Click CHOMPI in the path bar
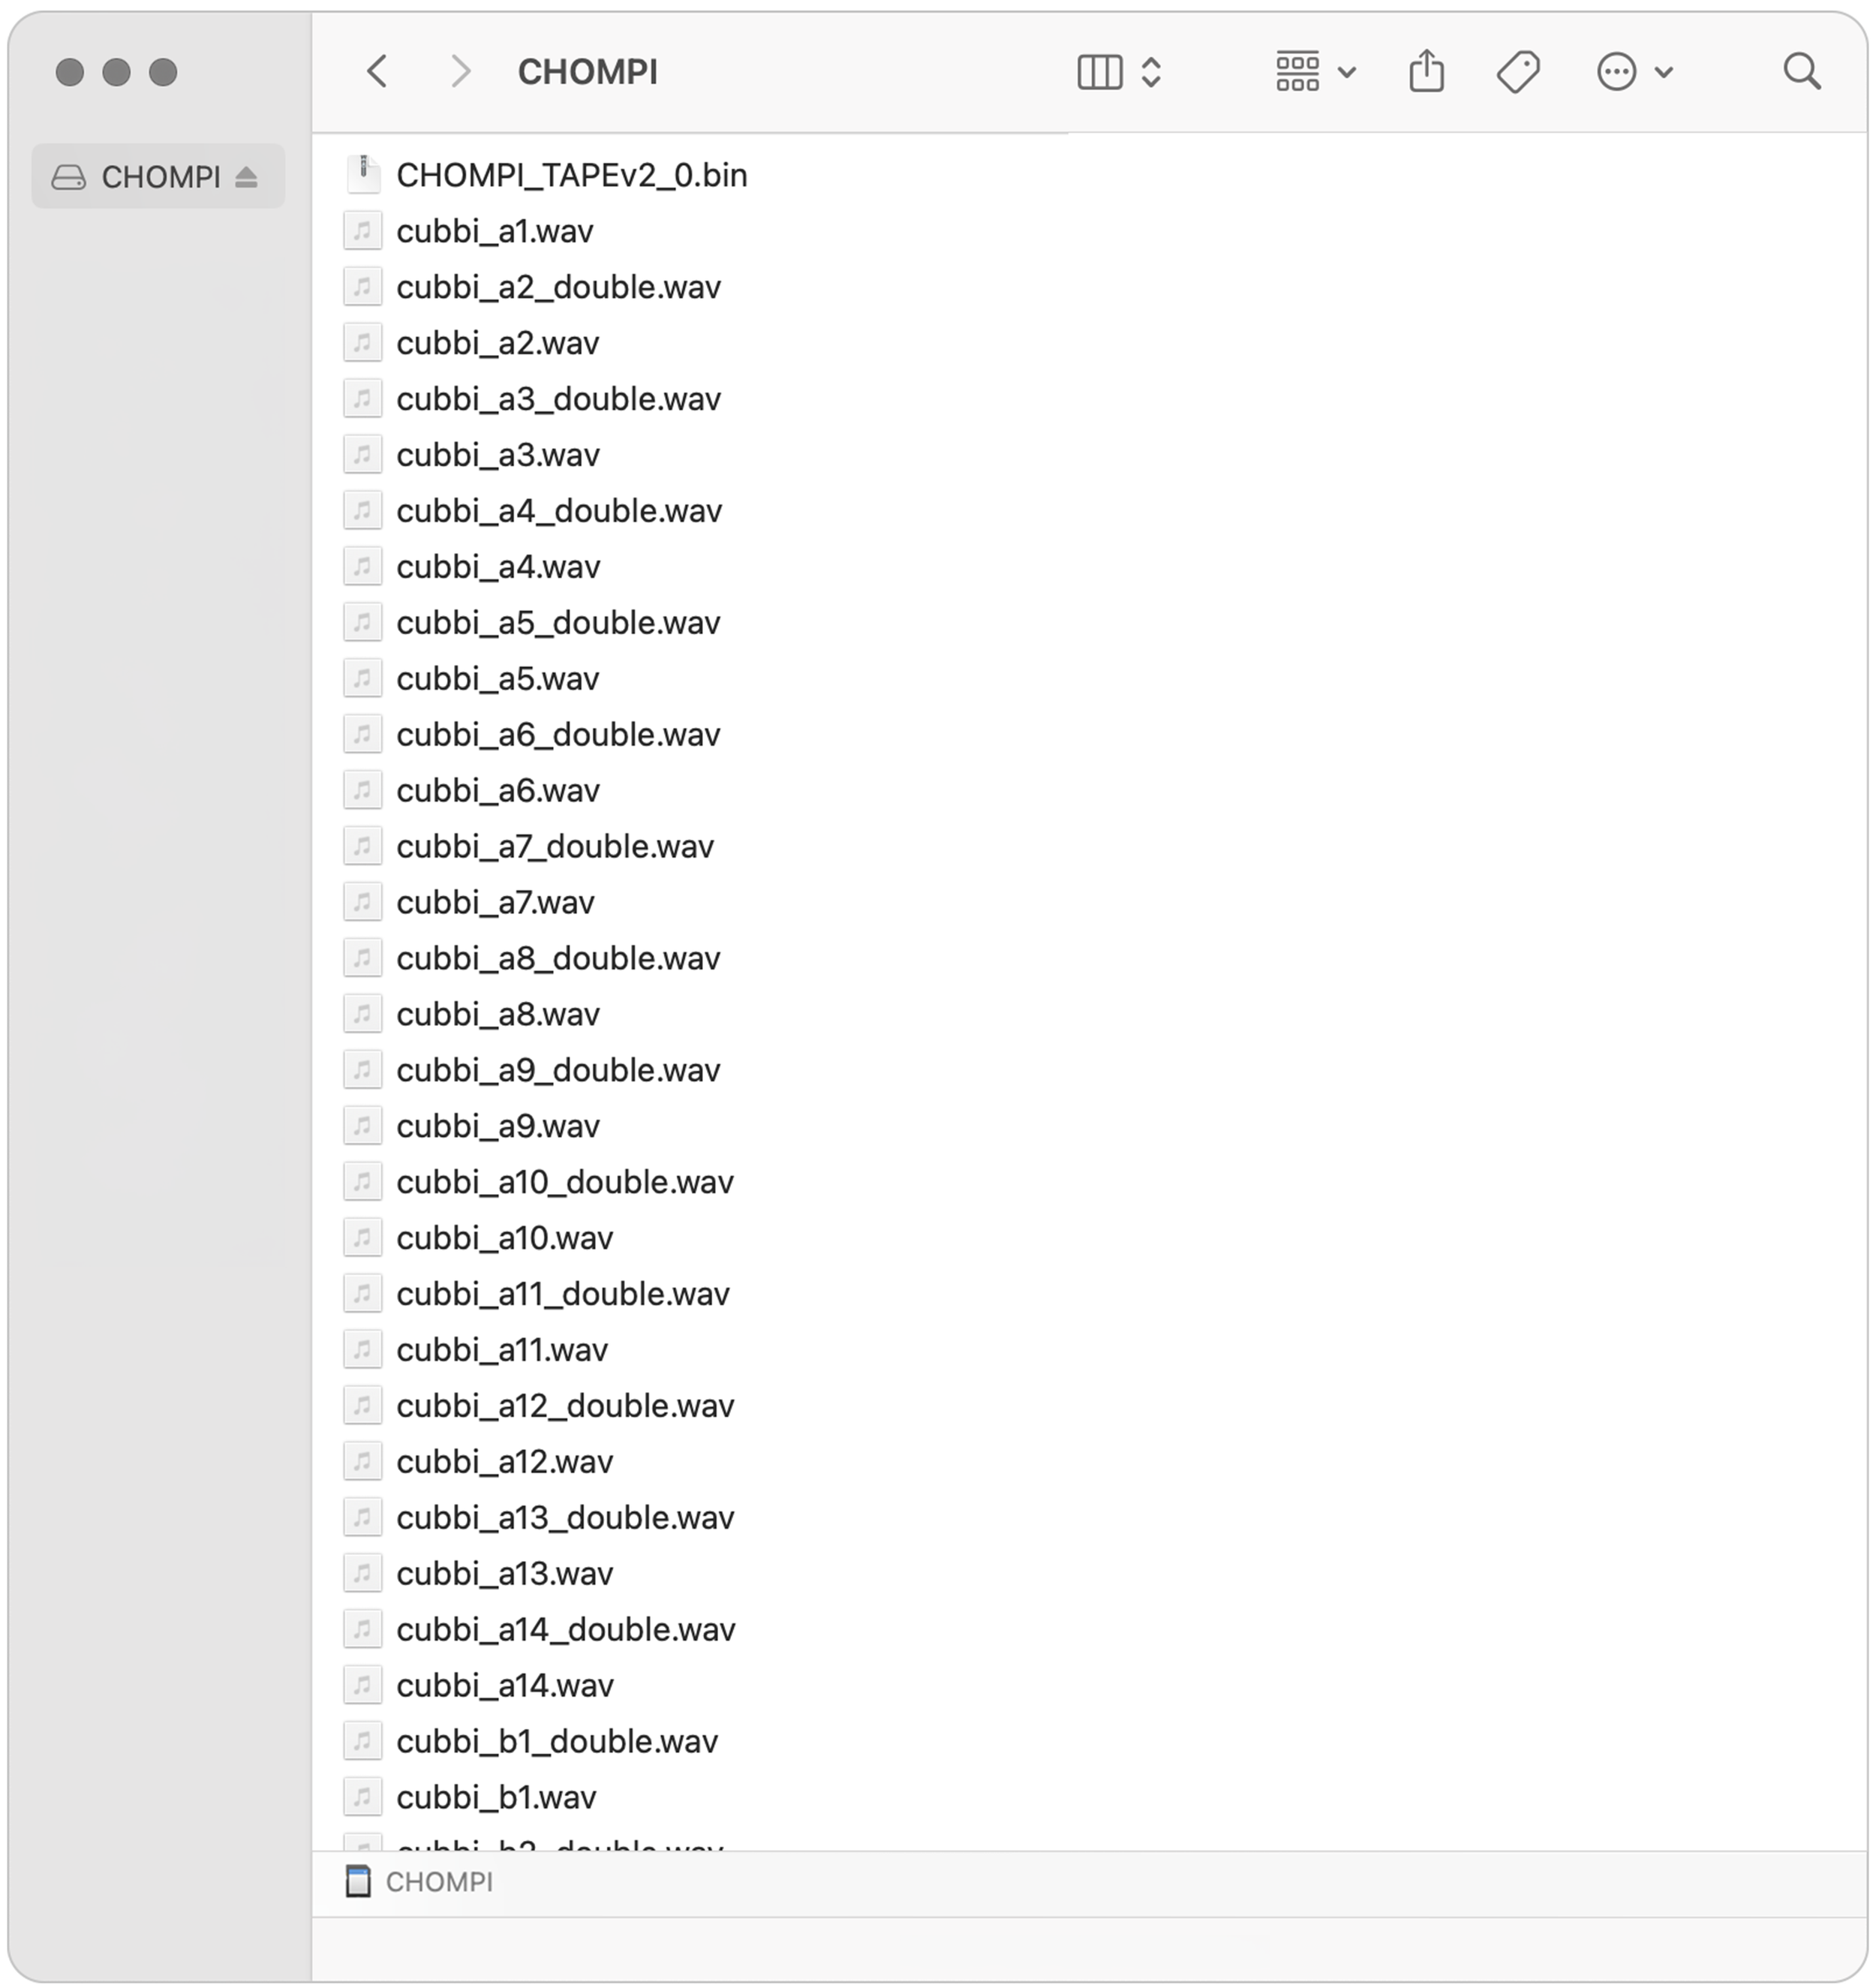 [438, 1882]
